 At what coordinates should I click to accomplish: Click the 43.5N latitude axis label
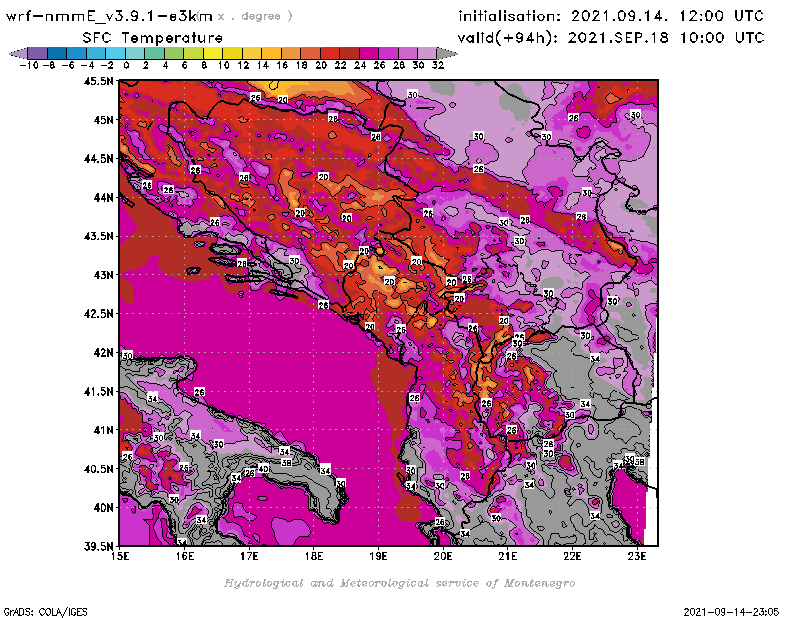(x=98, y=236)
